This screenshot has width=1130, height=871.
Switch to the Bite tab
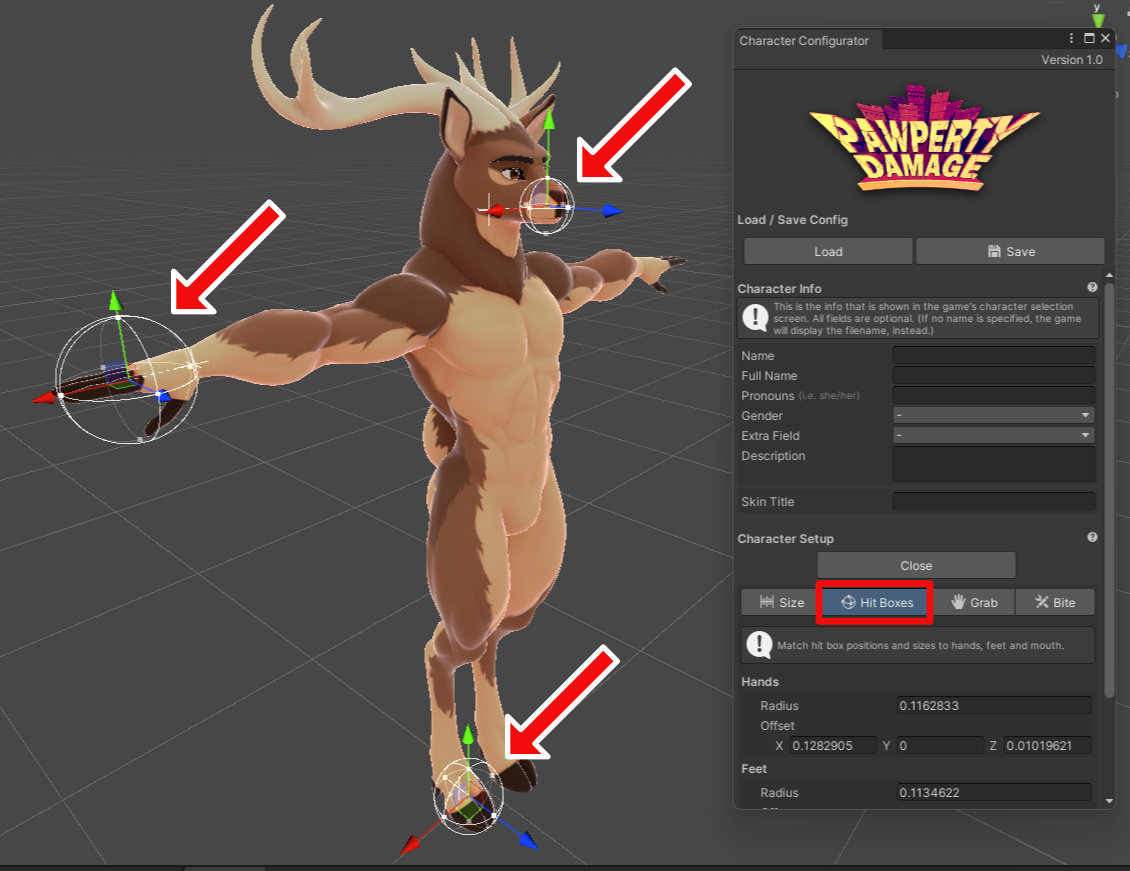pyautogui.click(x=1055, y=602)
